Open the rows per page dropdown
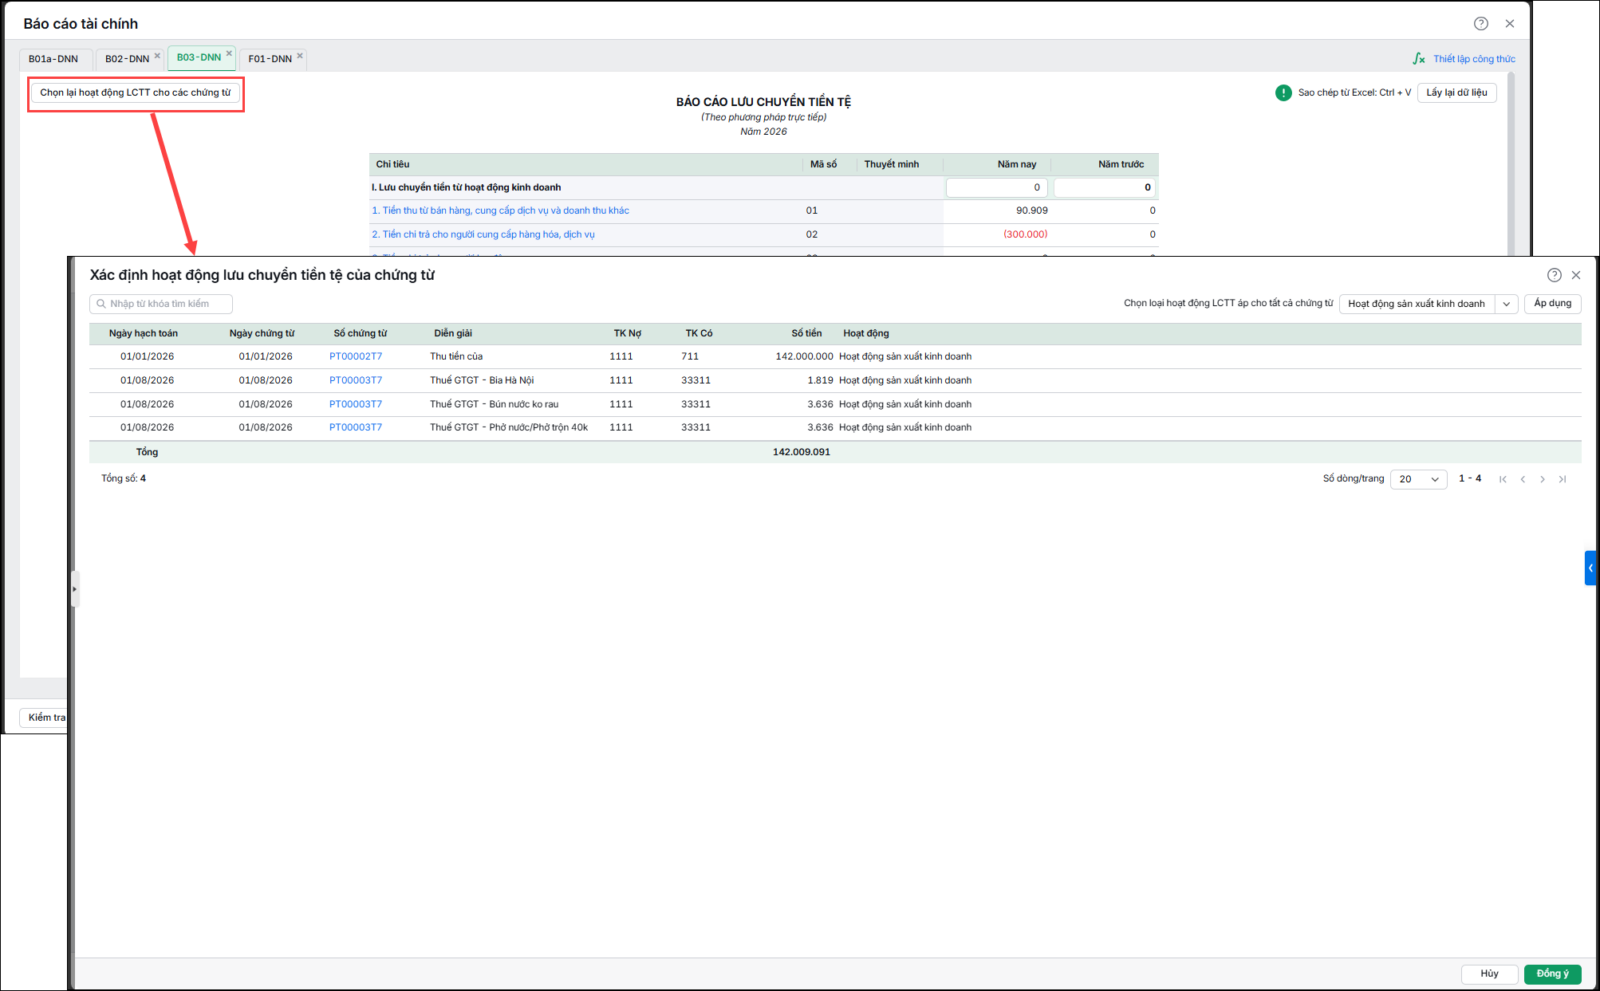Image resolution: width=1600 pixels, height=991 pixels. (x=1419, y=479)
